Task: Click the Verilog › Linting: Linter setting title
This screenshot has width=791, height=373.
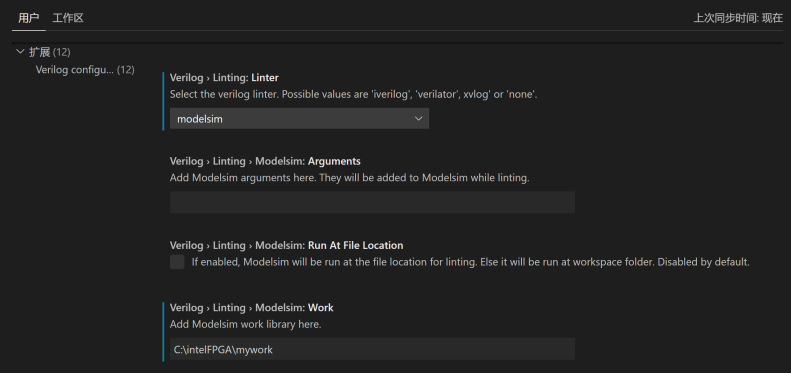Action: point(224,78)
